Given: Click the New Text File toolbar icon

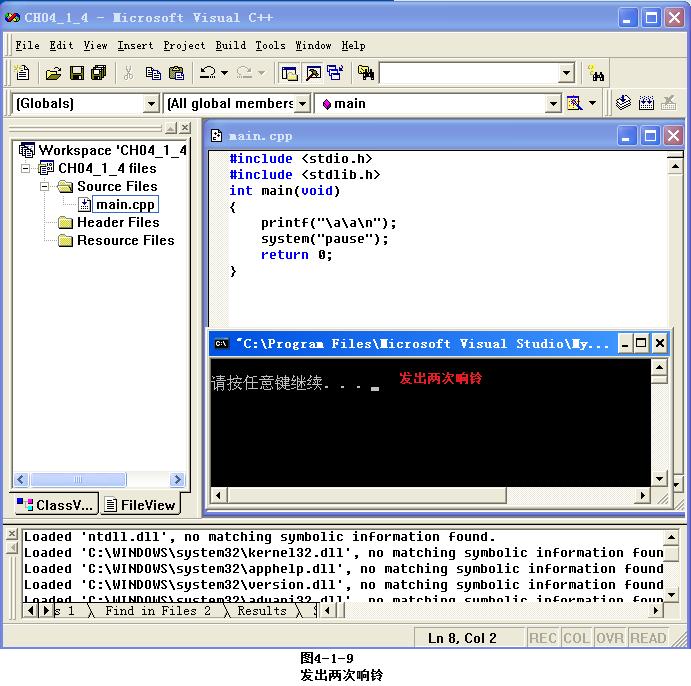Looking at the screenshot, I should click(x=22, y=73).
